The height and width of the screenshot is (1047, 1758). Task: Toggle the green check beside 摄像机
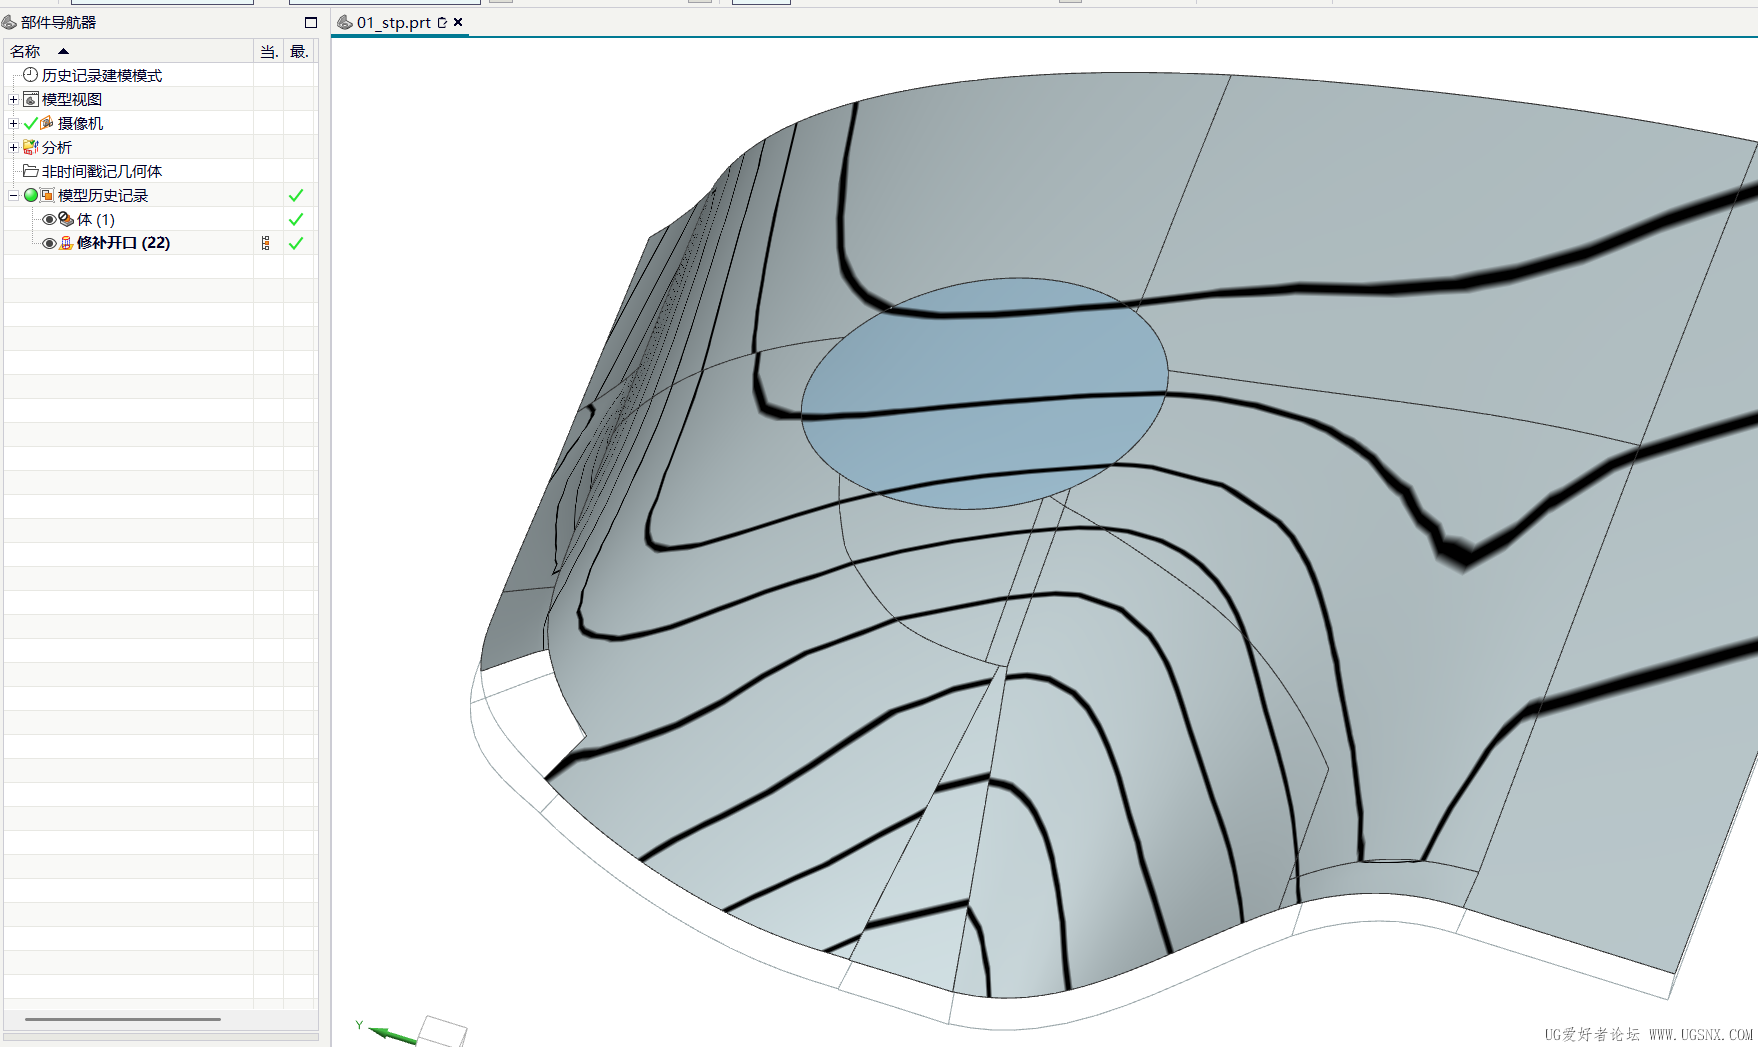(31, 123)
